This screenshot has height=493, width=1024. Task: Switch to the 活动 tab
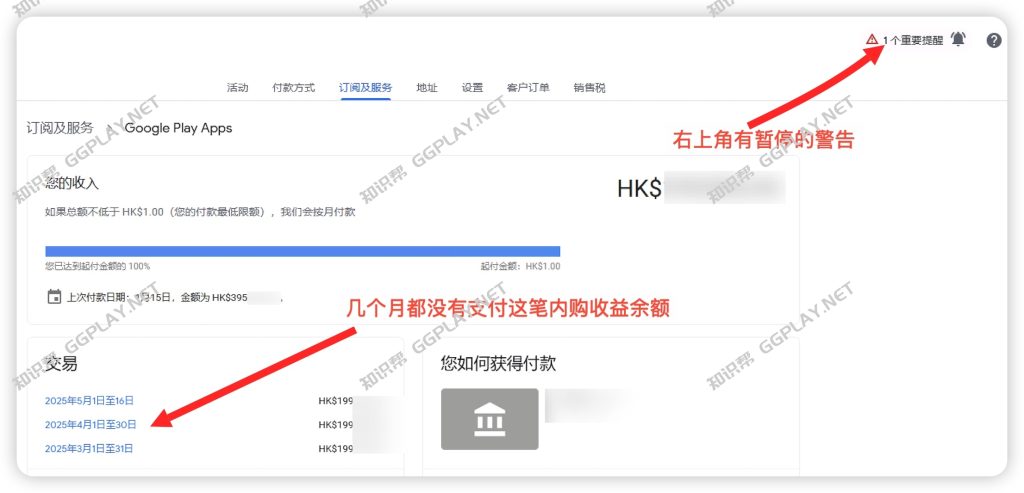pos(237,87)
